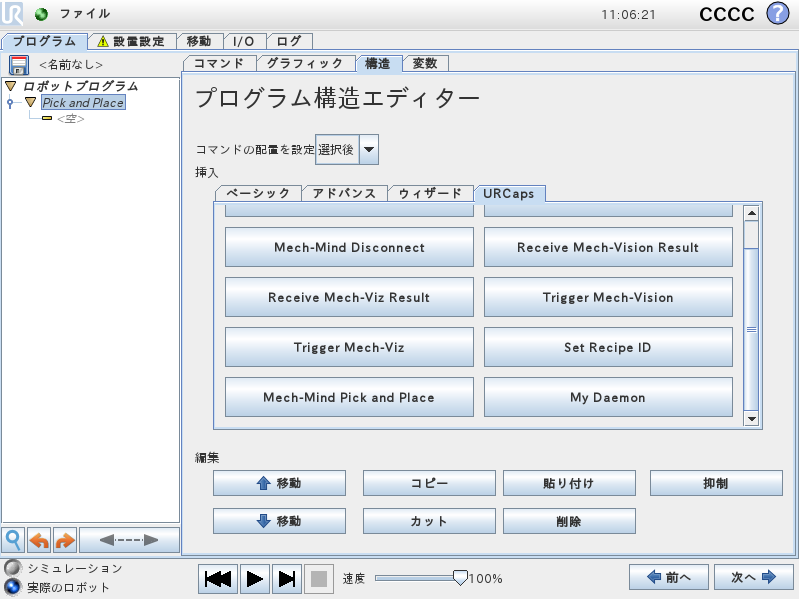Click the save floppy disk icon
The width and height of the screenshot is (799, 599).
[x=18, y=65]
